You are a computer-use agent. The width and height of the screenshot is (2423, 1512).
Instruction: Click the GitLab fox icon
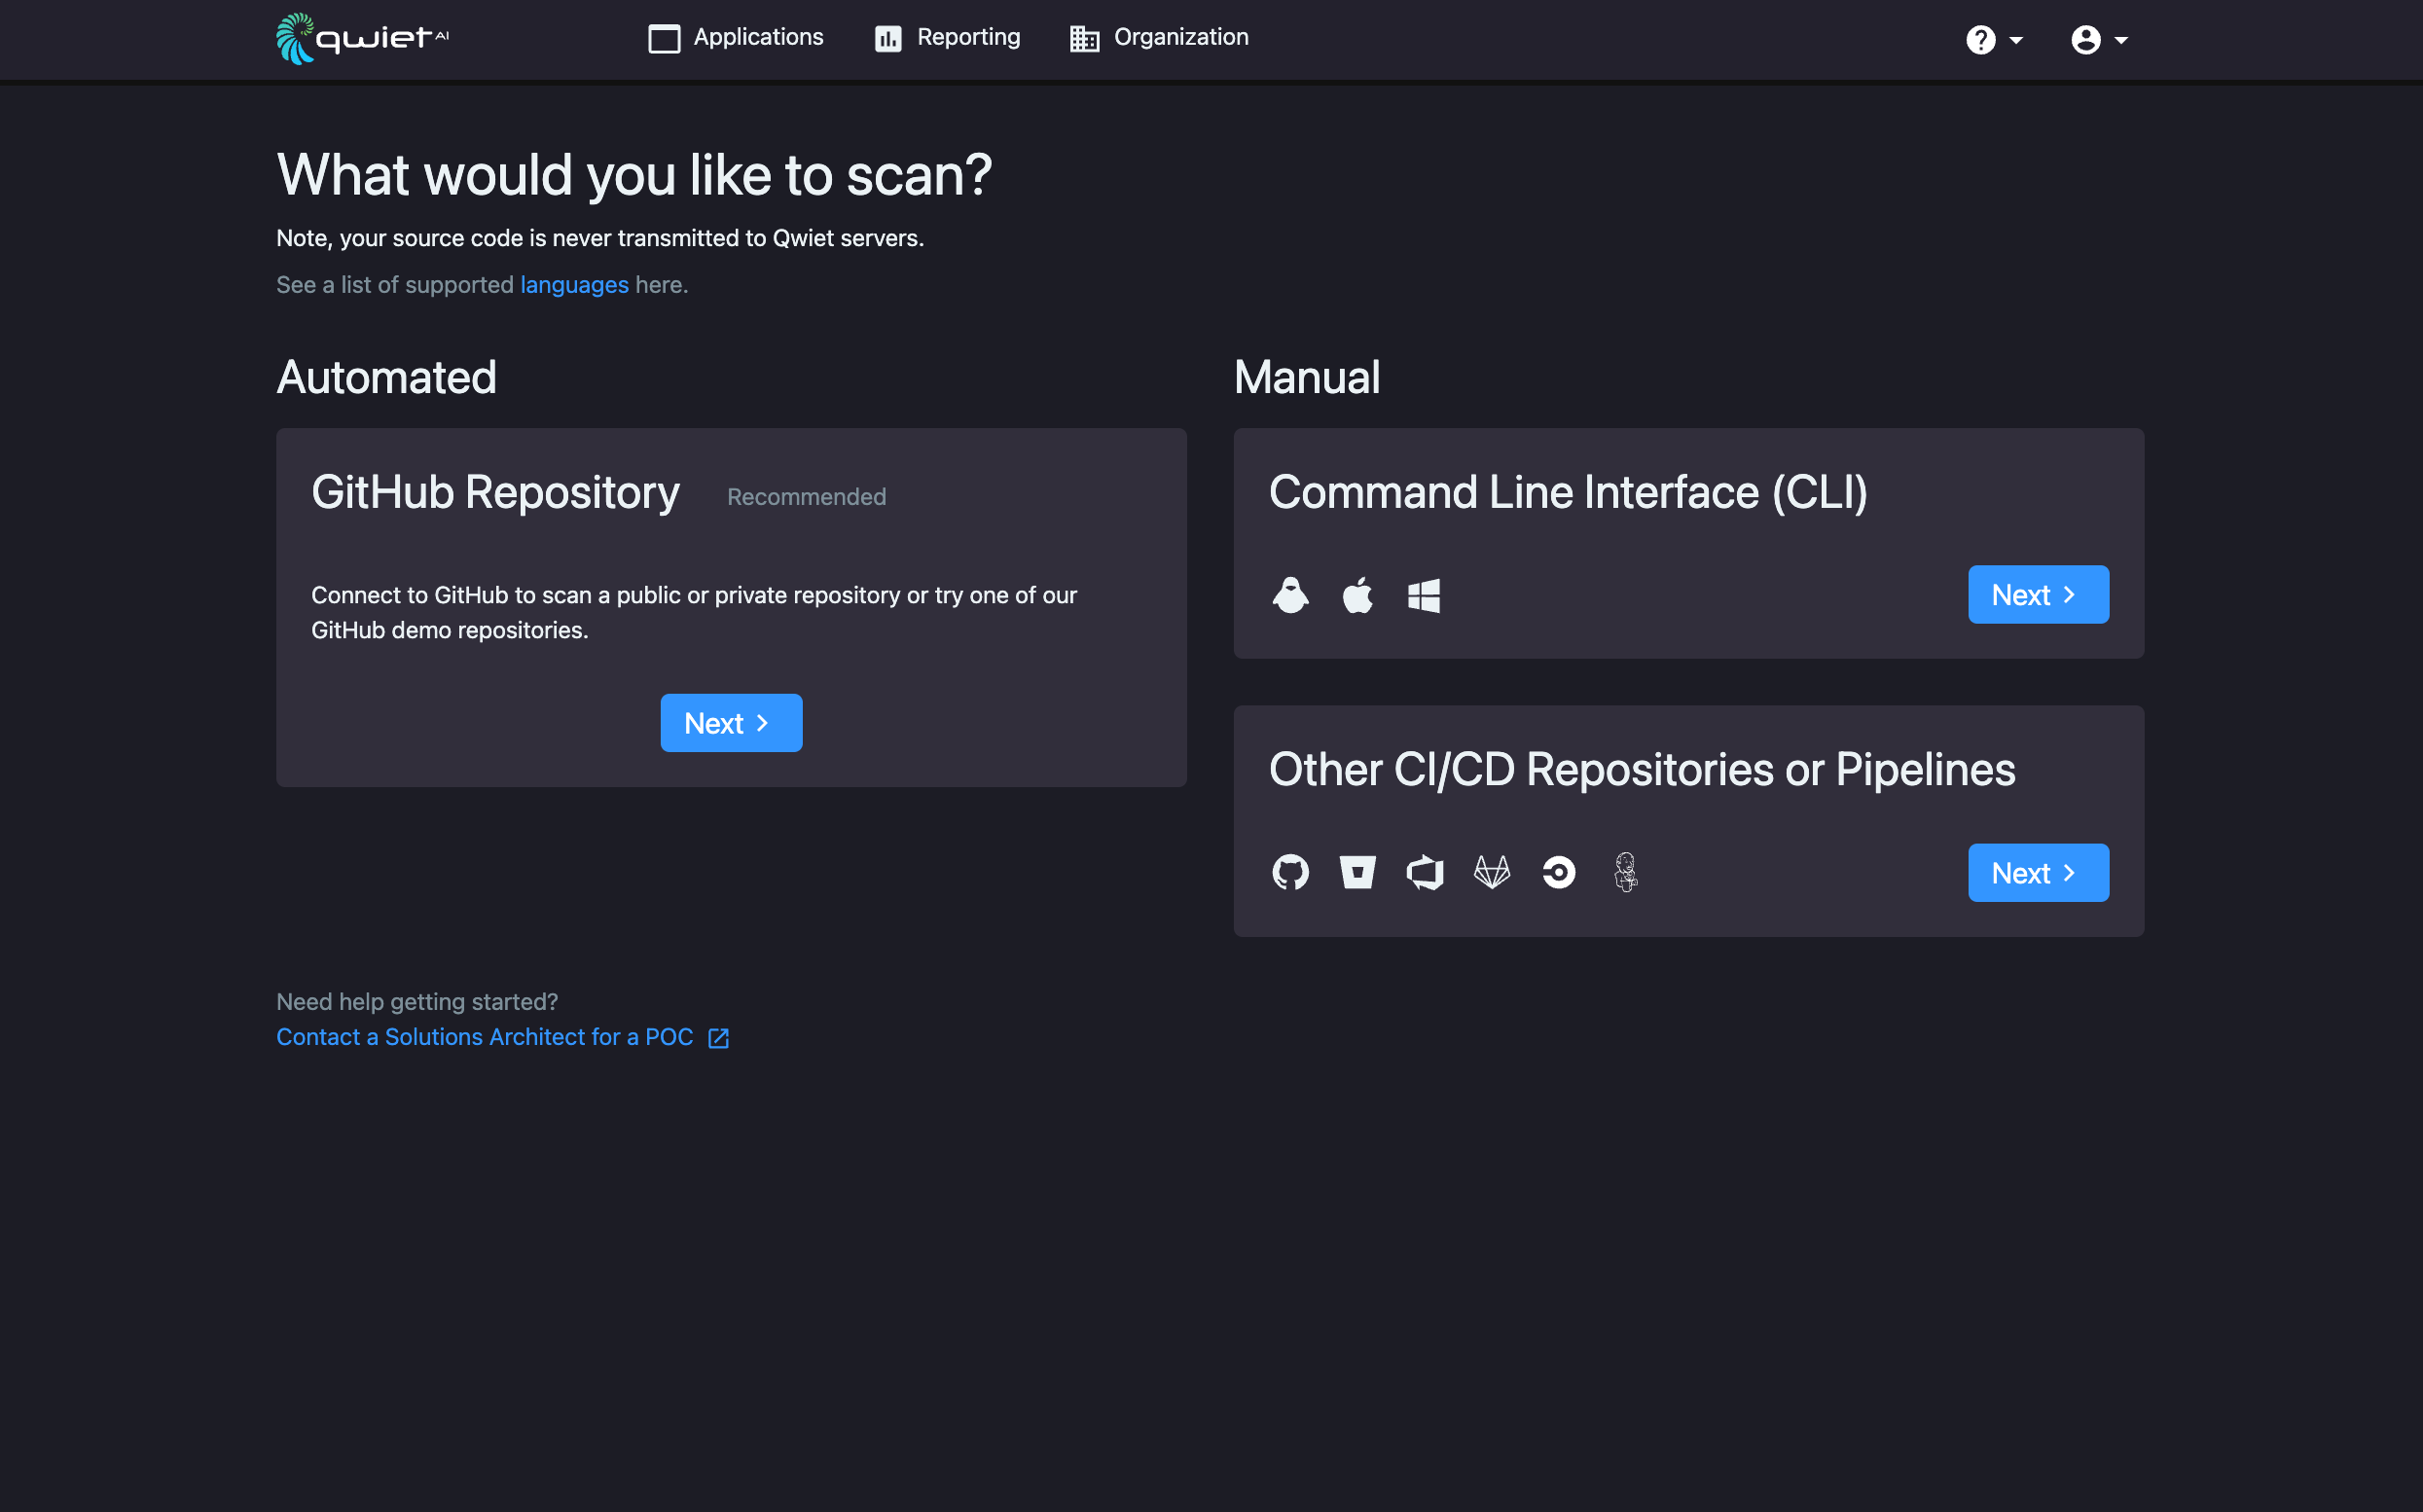pyautogui.click(x=1491, y=872)
